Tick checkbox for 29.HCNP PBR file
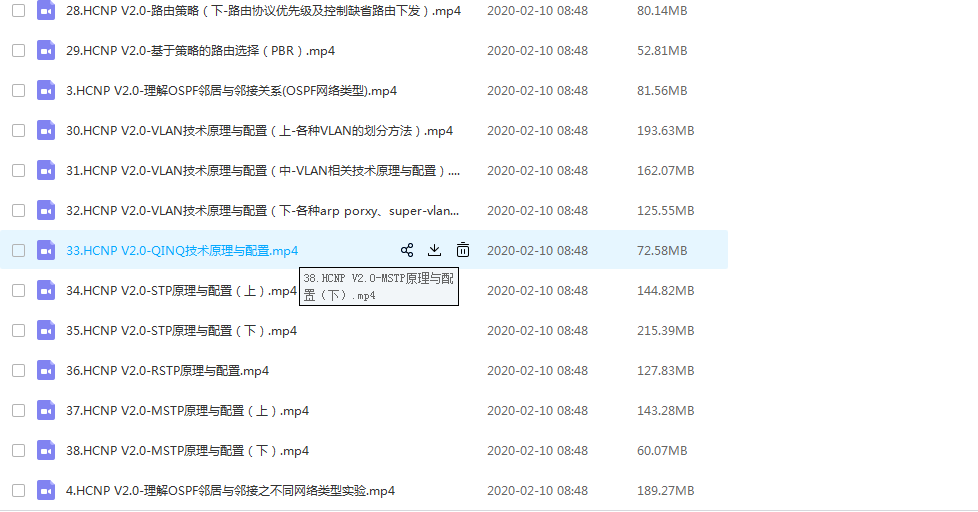 [18, 50]
